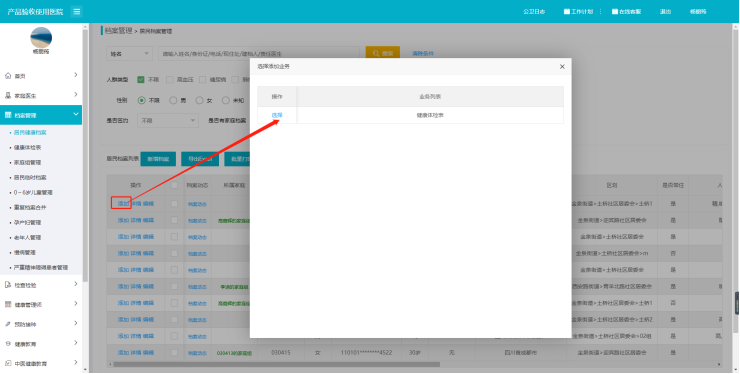Image resolution: width=740 pixels, height=374 pixels.
Task: Expand the 首页 chevron in sidebar
Action: pyautogui.click(x=76, y=75)
